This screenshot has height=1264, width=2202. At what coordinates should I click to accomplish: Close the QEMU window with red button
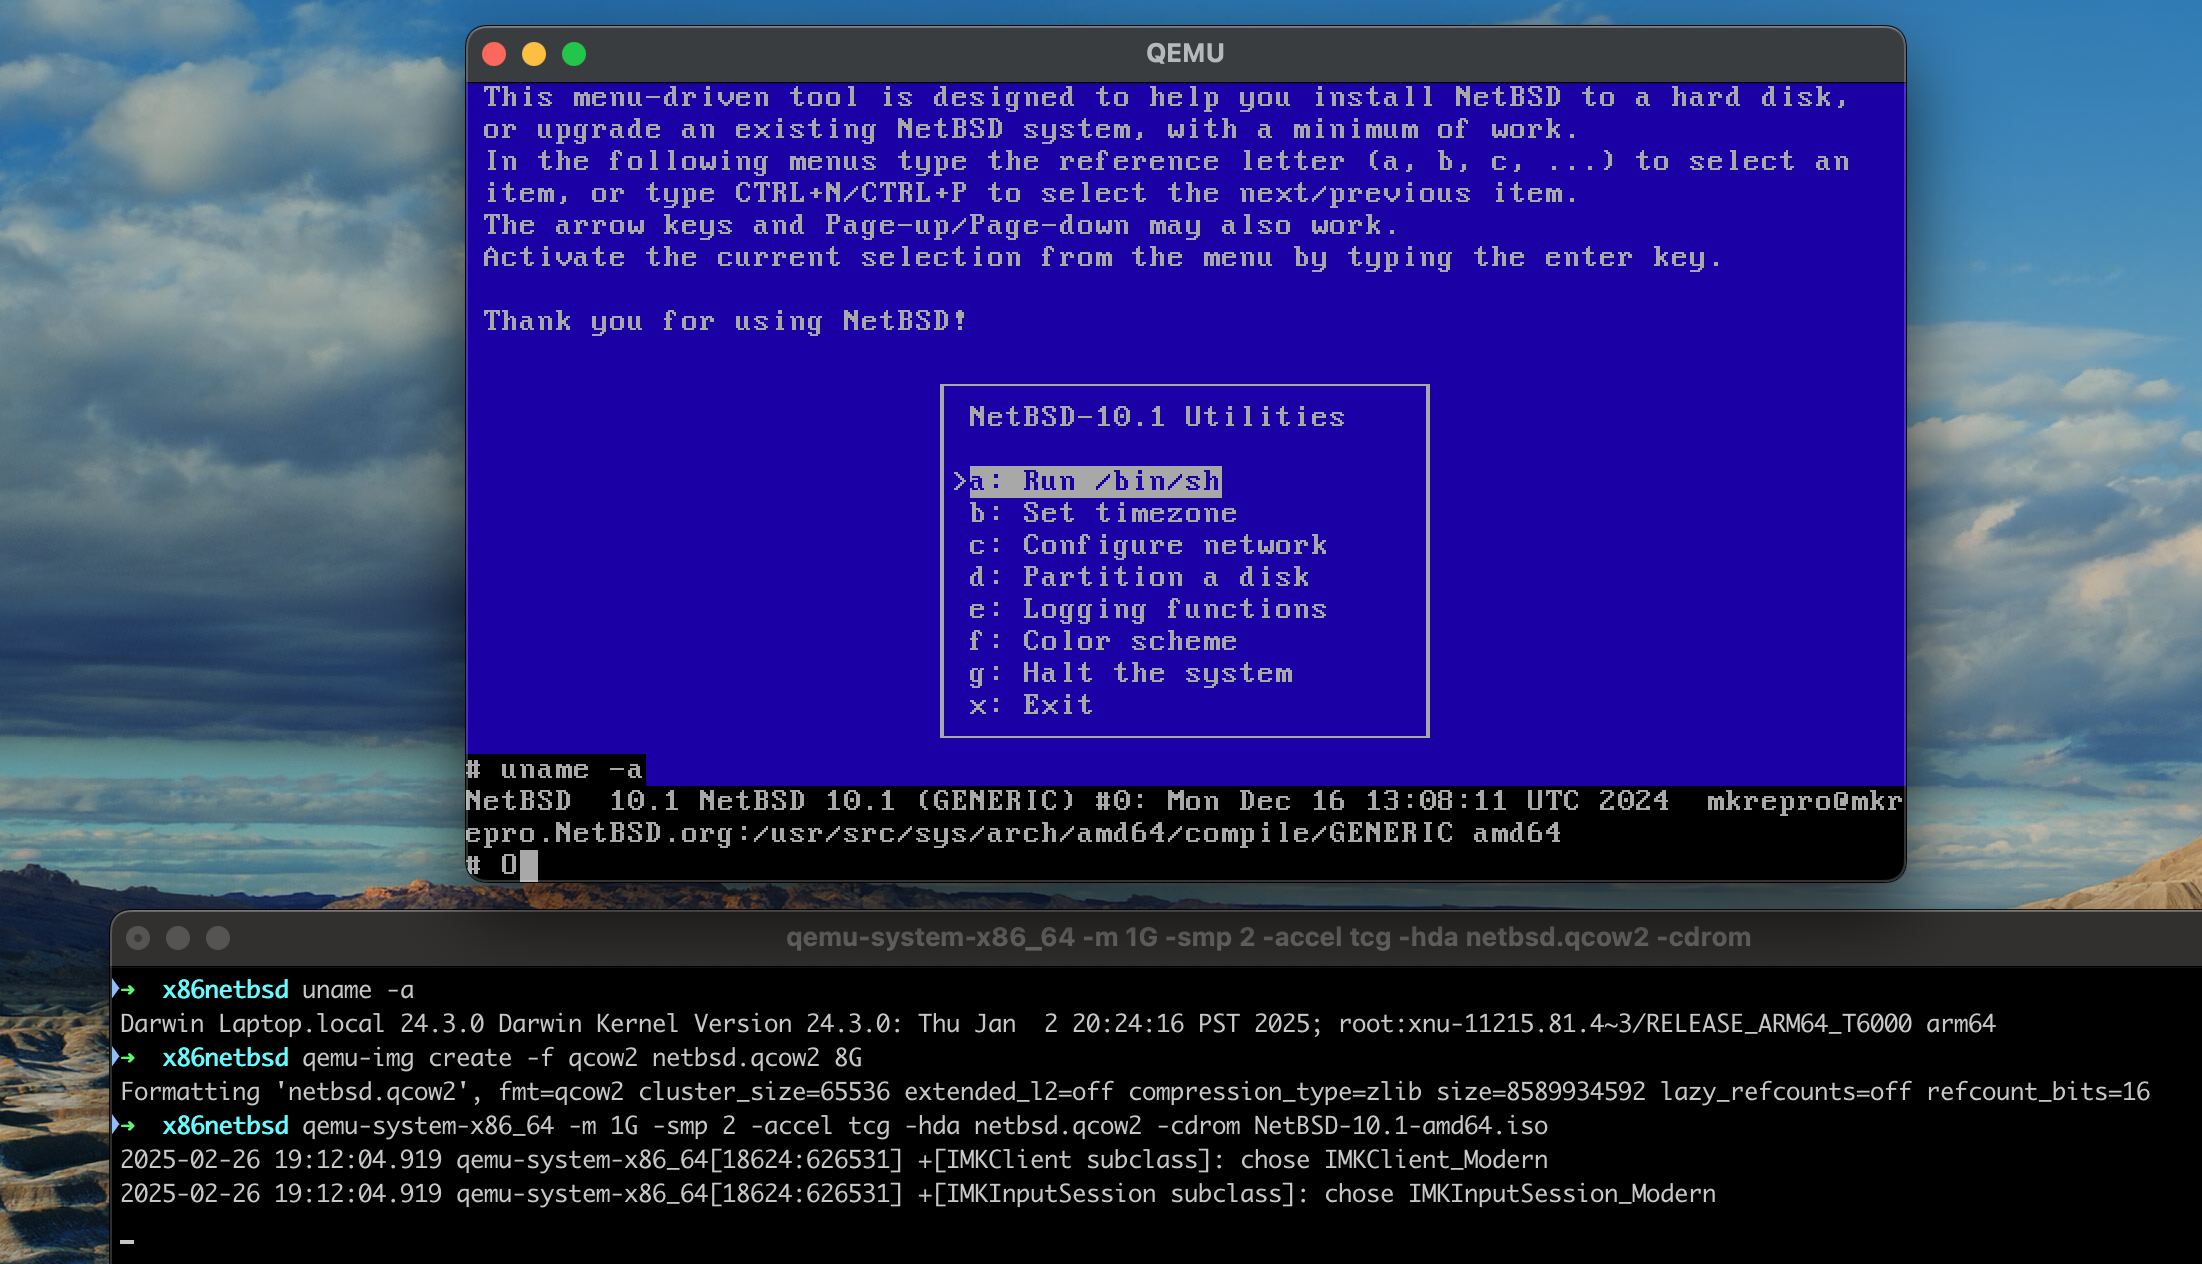494,54
